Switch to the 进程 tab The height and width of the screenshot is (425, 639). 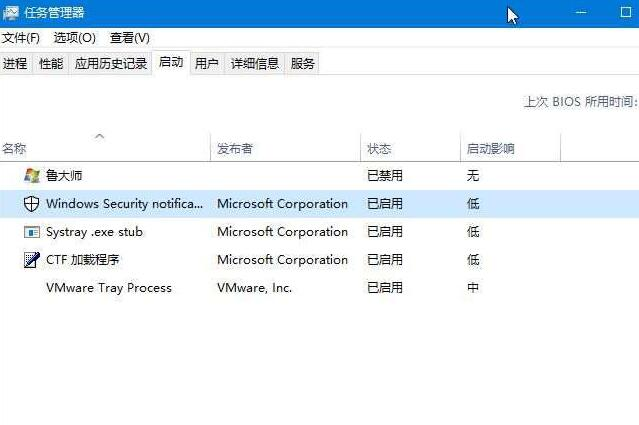[x=15, y=64]
